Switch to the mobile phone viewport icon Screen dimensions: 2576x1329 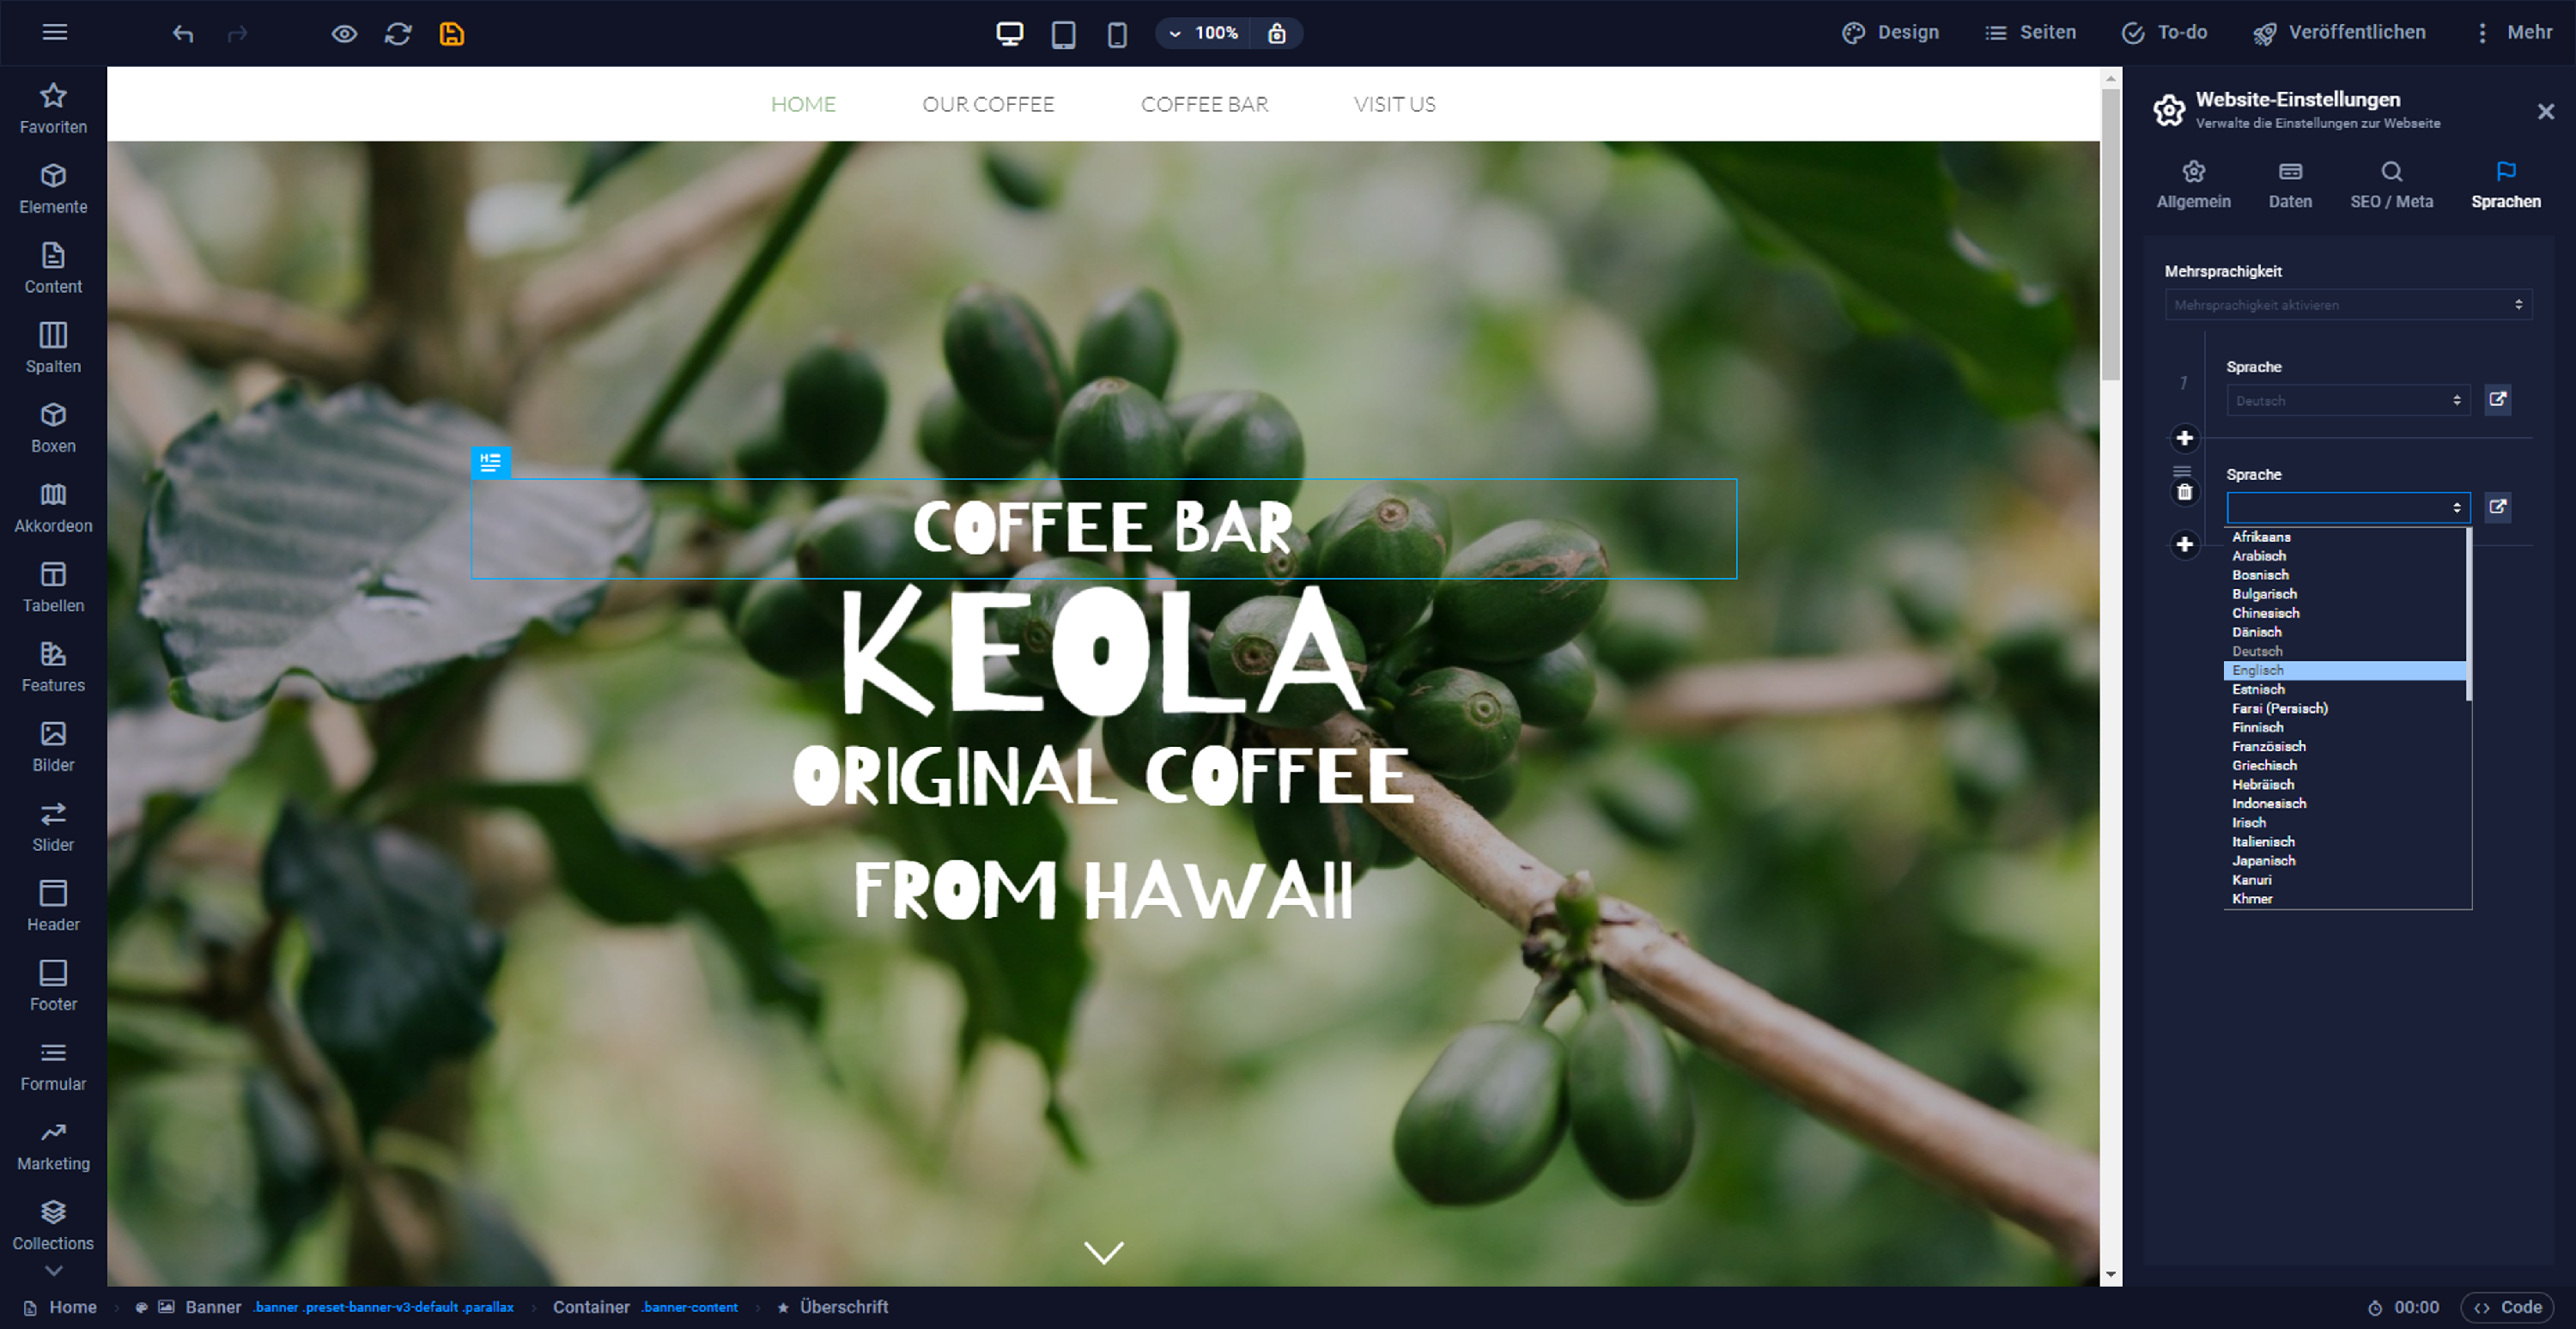tap(1117, 34)
